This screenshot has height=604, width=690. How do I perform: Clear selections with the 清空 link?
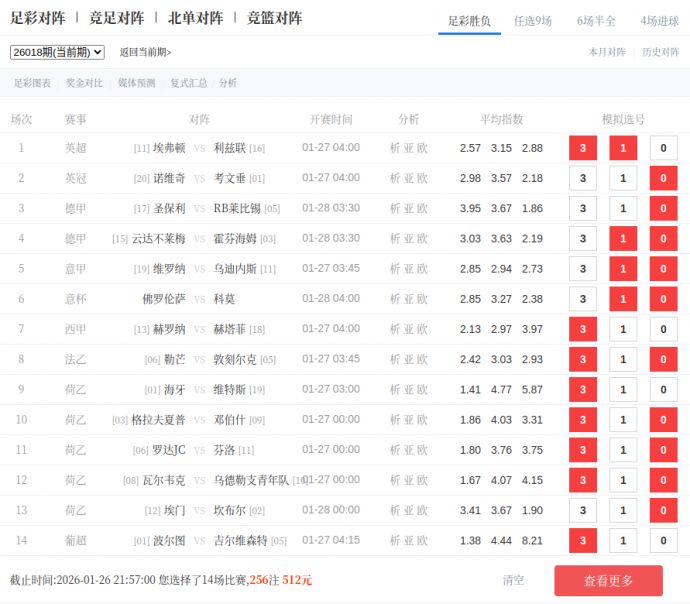pos(513,580)
